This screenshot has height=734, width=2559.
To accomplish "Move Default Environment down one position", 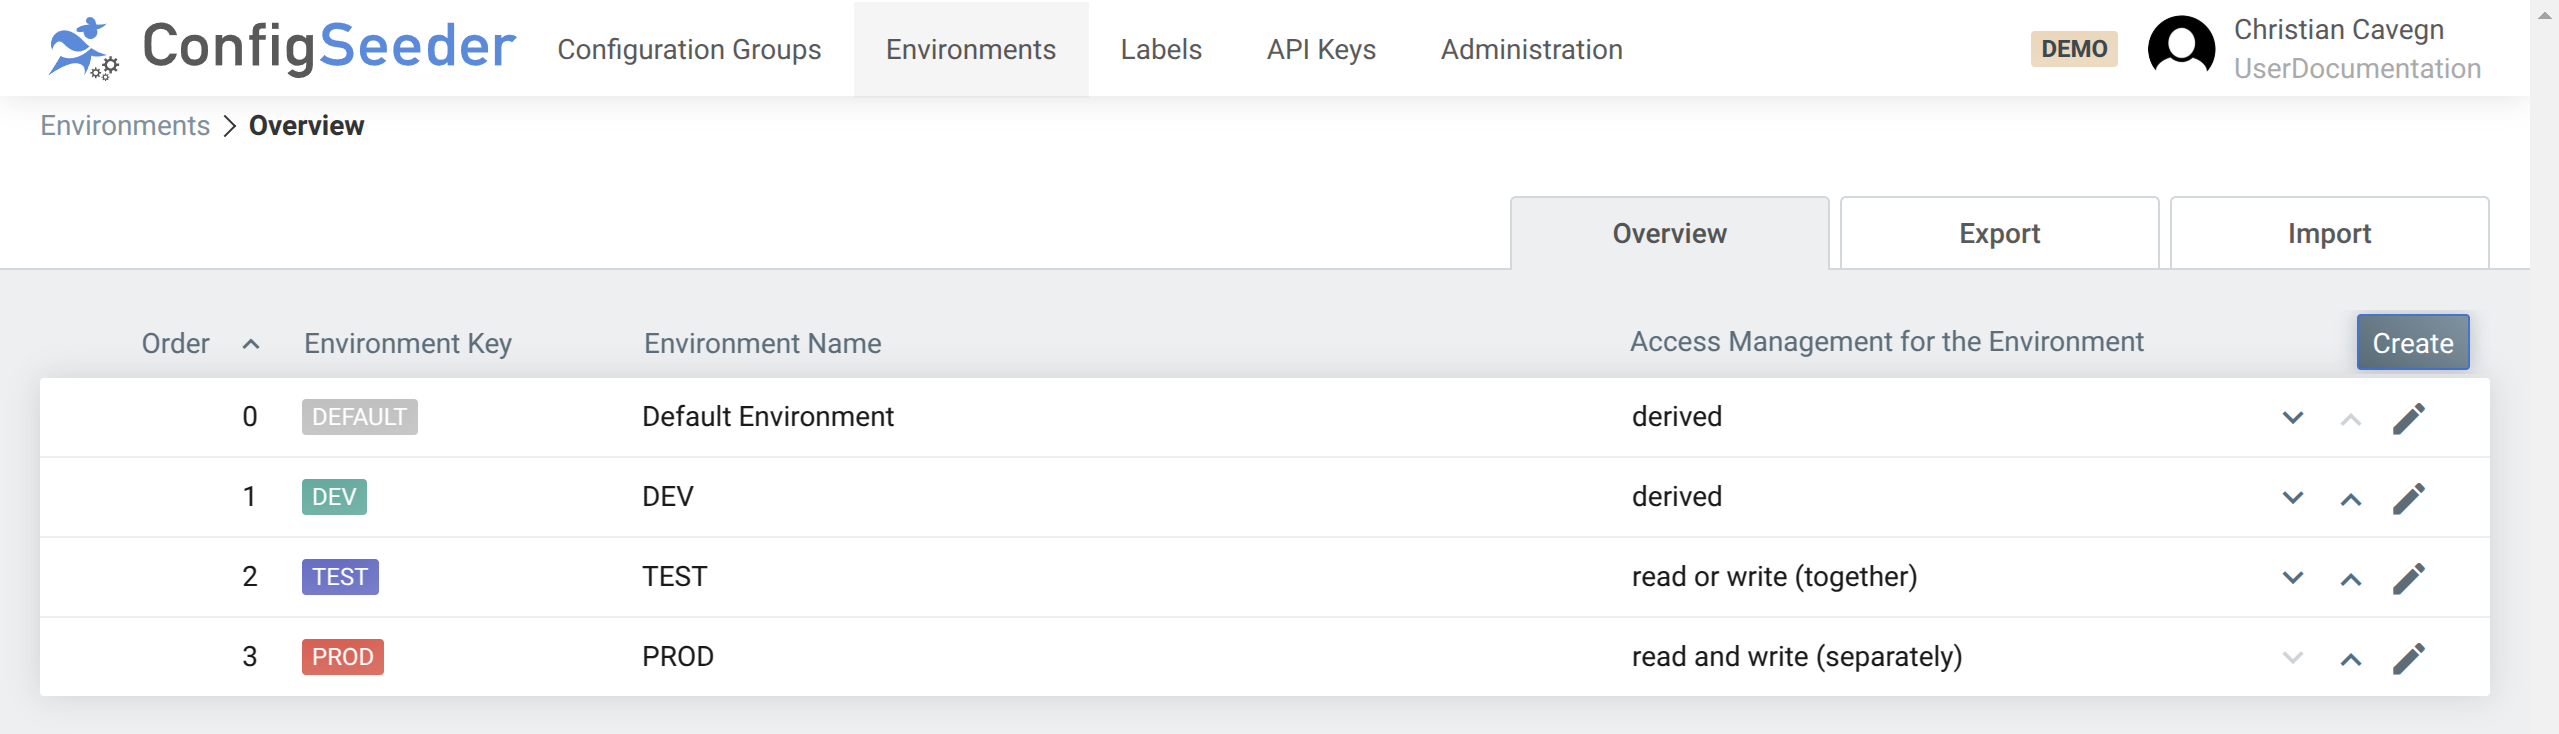I will point(2292,418).
